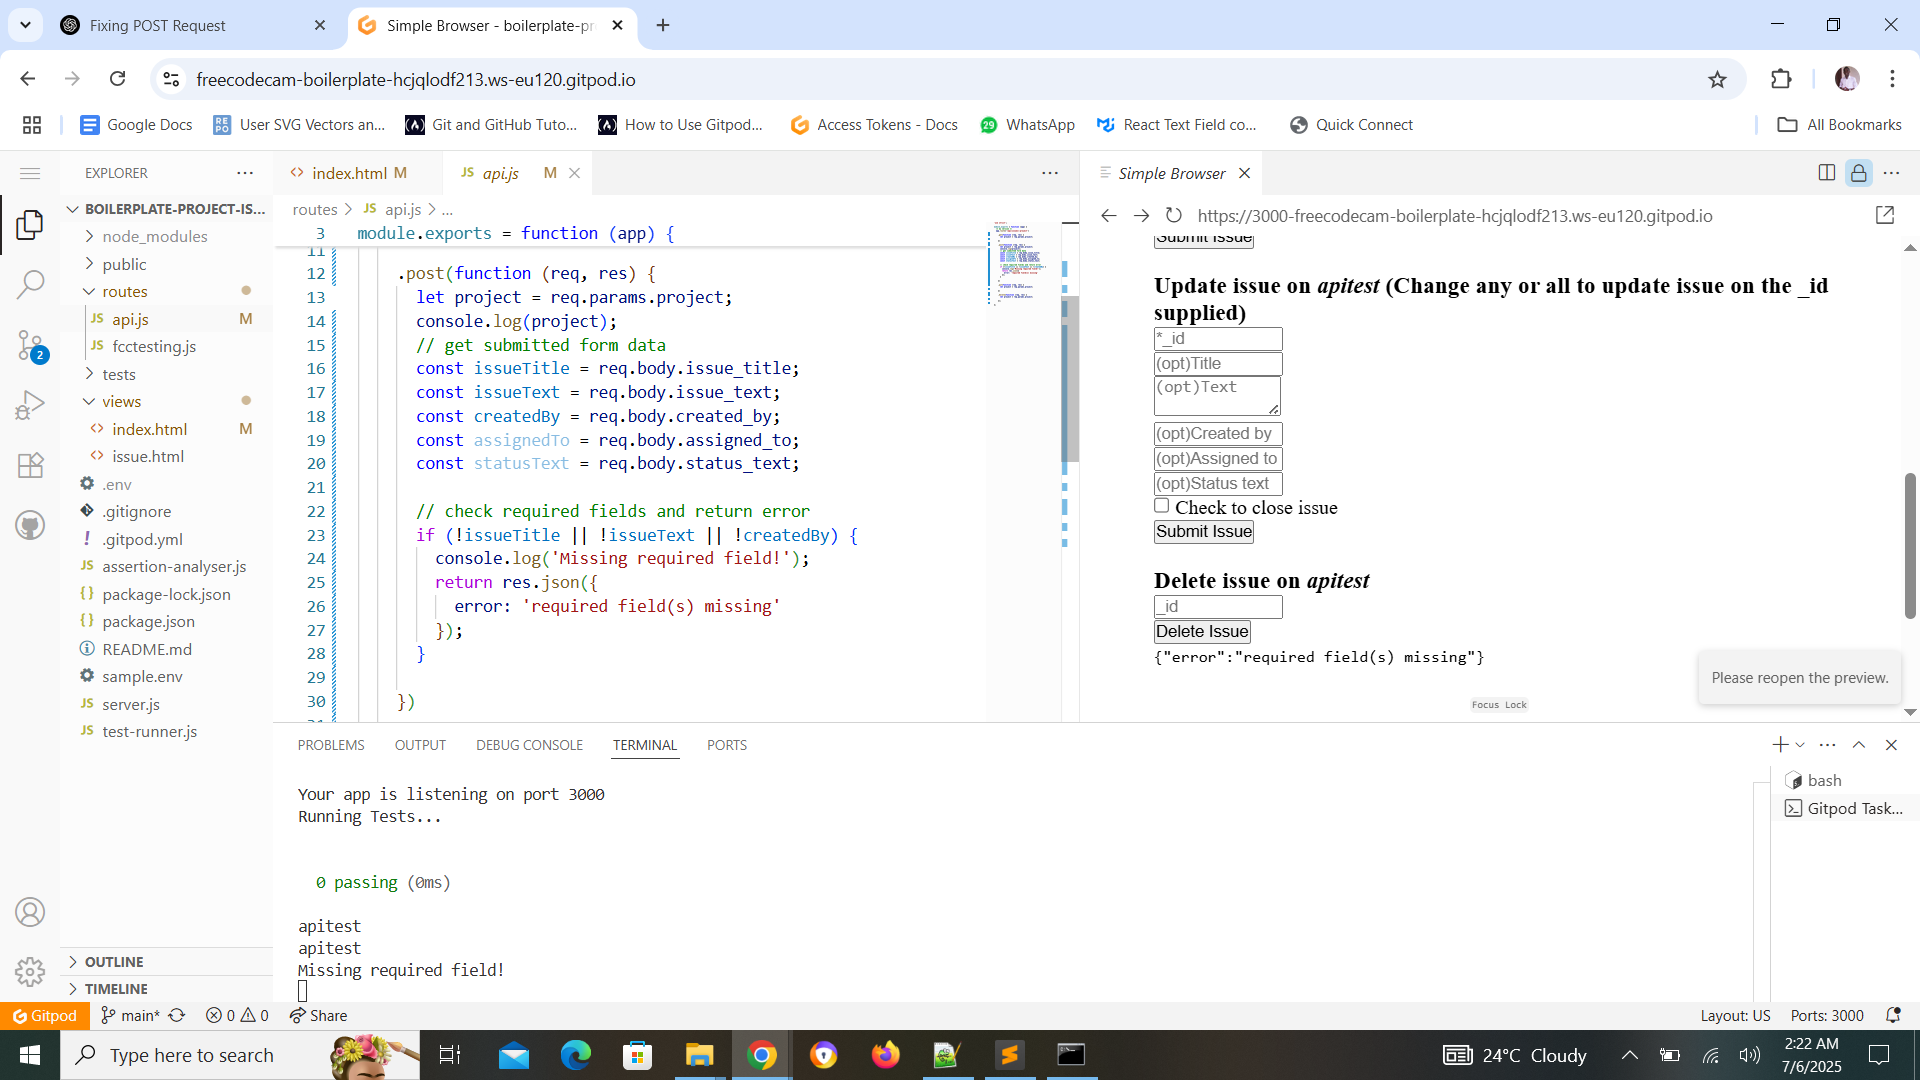Click the Simple Browser vertical scrollbar
The image size is (1920, 1080).
tap(1910, 546)
